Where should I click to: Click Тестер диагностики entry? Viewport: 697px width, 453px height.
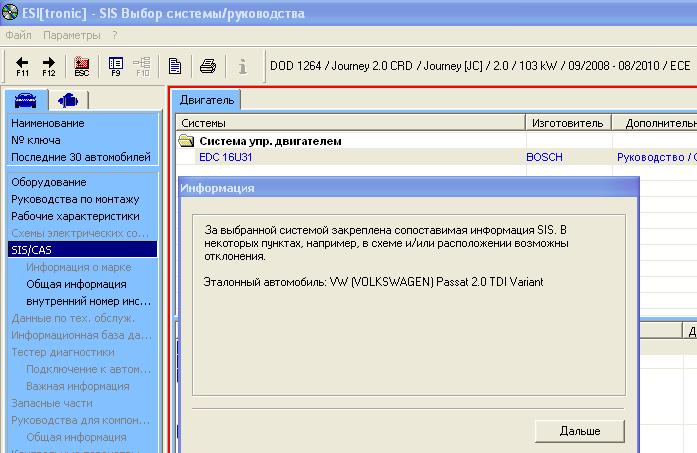coord(63,352)
